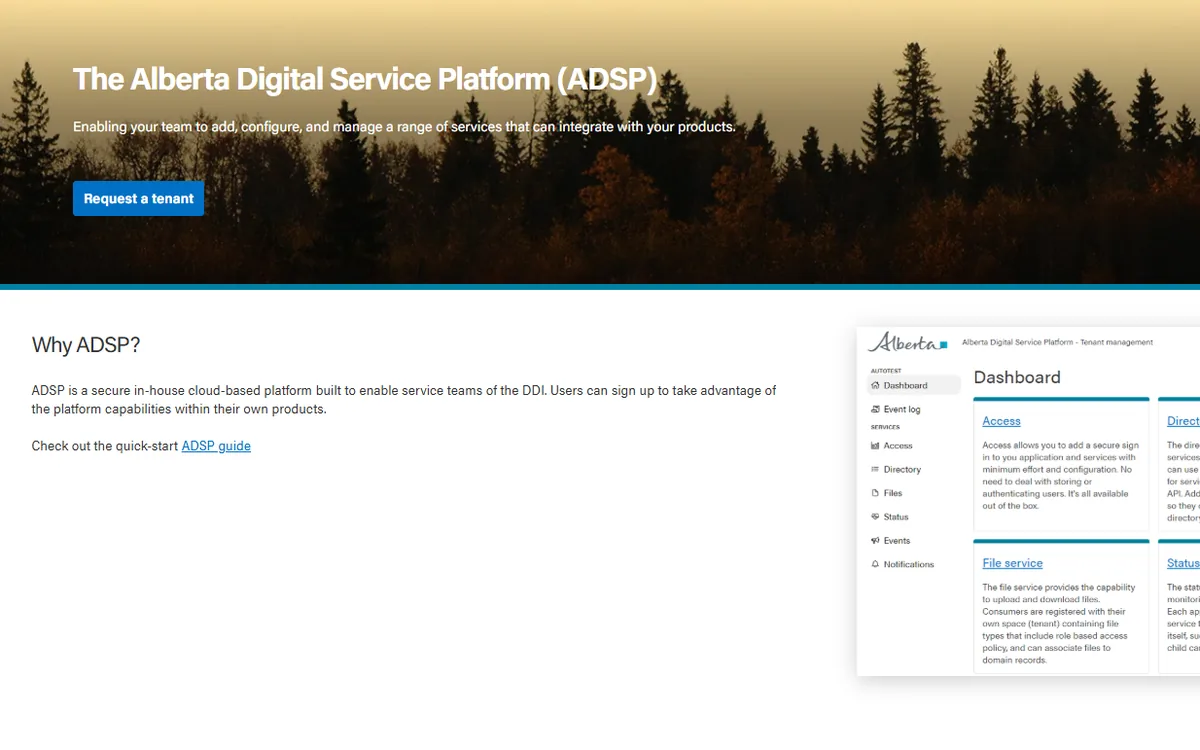Viewport: 1200px width, 750px height.
Task: Click the Notifications bell icon in sidebar
Action: 875,565
